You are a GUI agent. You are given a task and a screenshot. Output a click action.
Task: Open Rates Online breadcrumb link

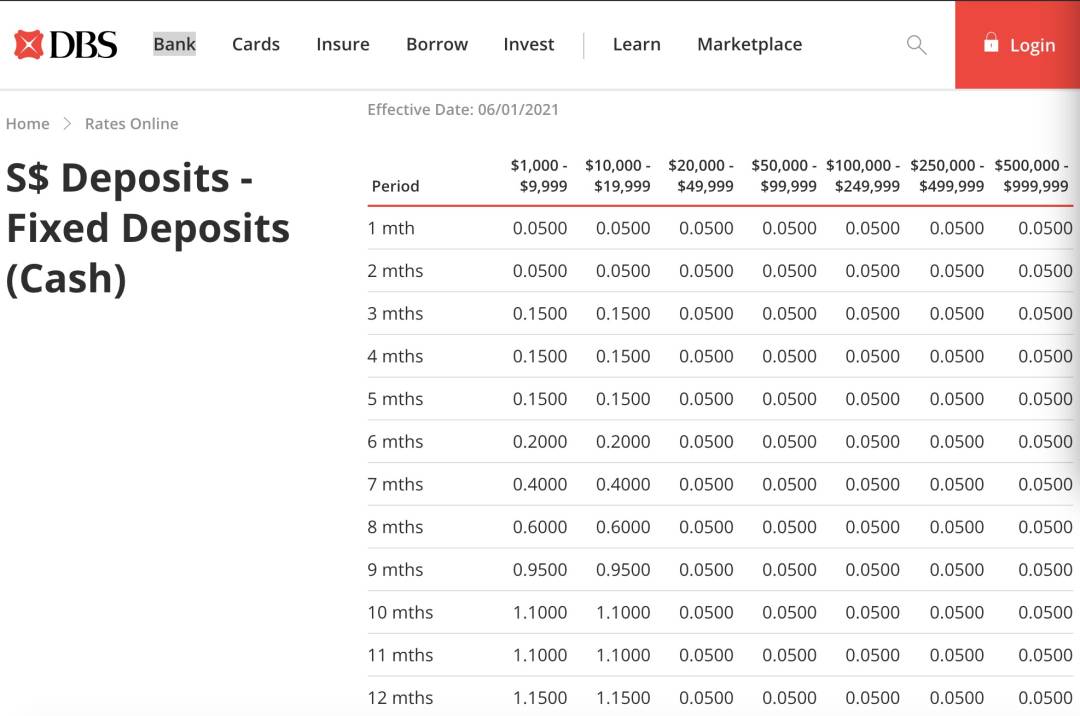click(x=131, y=124)
